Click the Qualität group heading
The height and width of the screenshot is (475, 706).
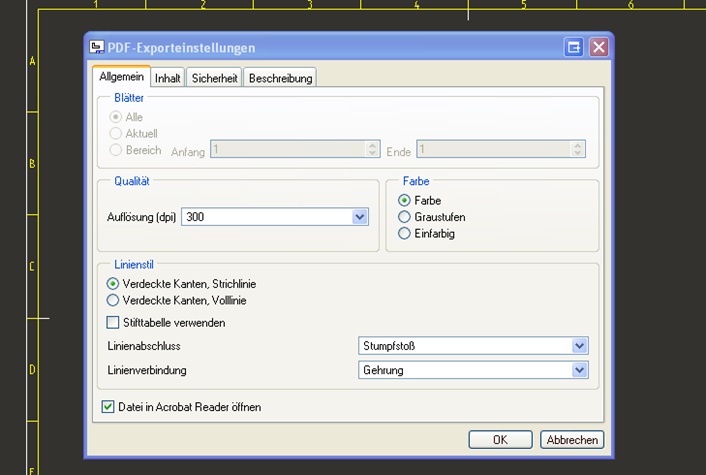131,181
